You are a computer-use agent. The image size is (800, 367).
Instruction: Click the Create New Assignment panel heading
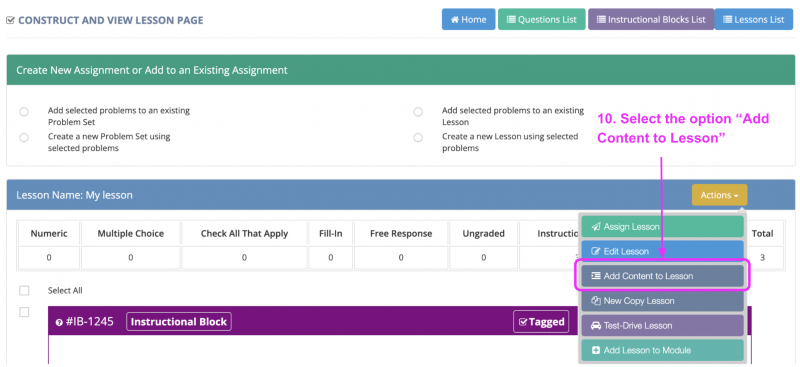152,70
